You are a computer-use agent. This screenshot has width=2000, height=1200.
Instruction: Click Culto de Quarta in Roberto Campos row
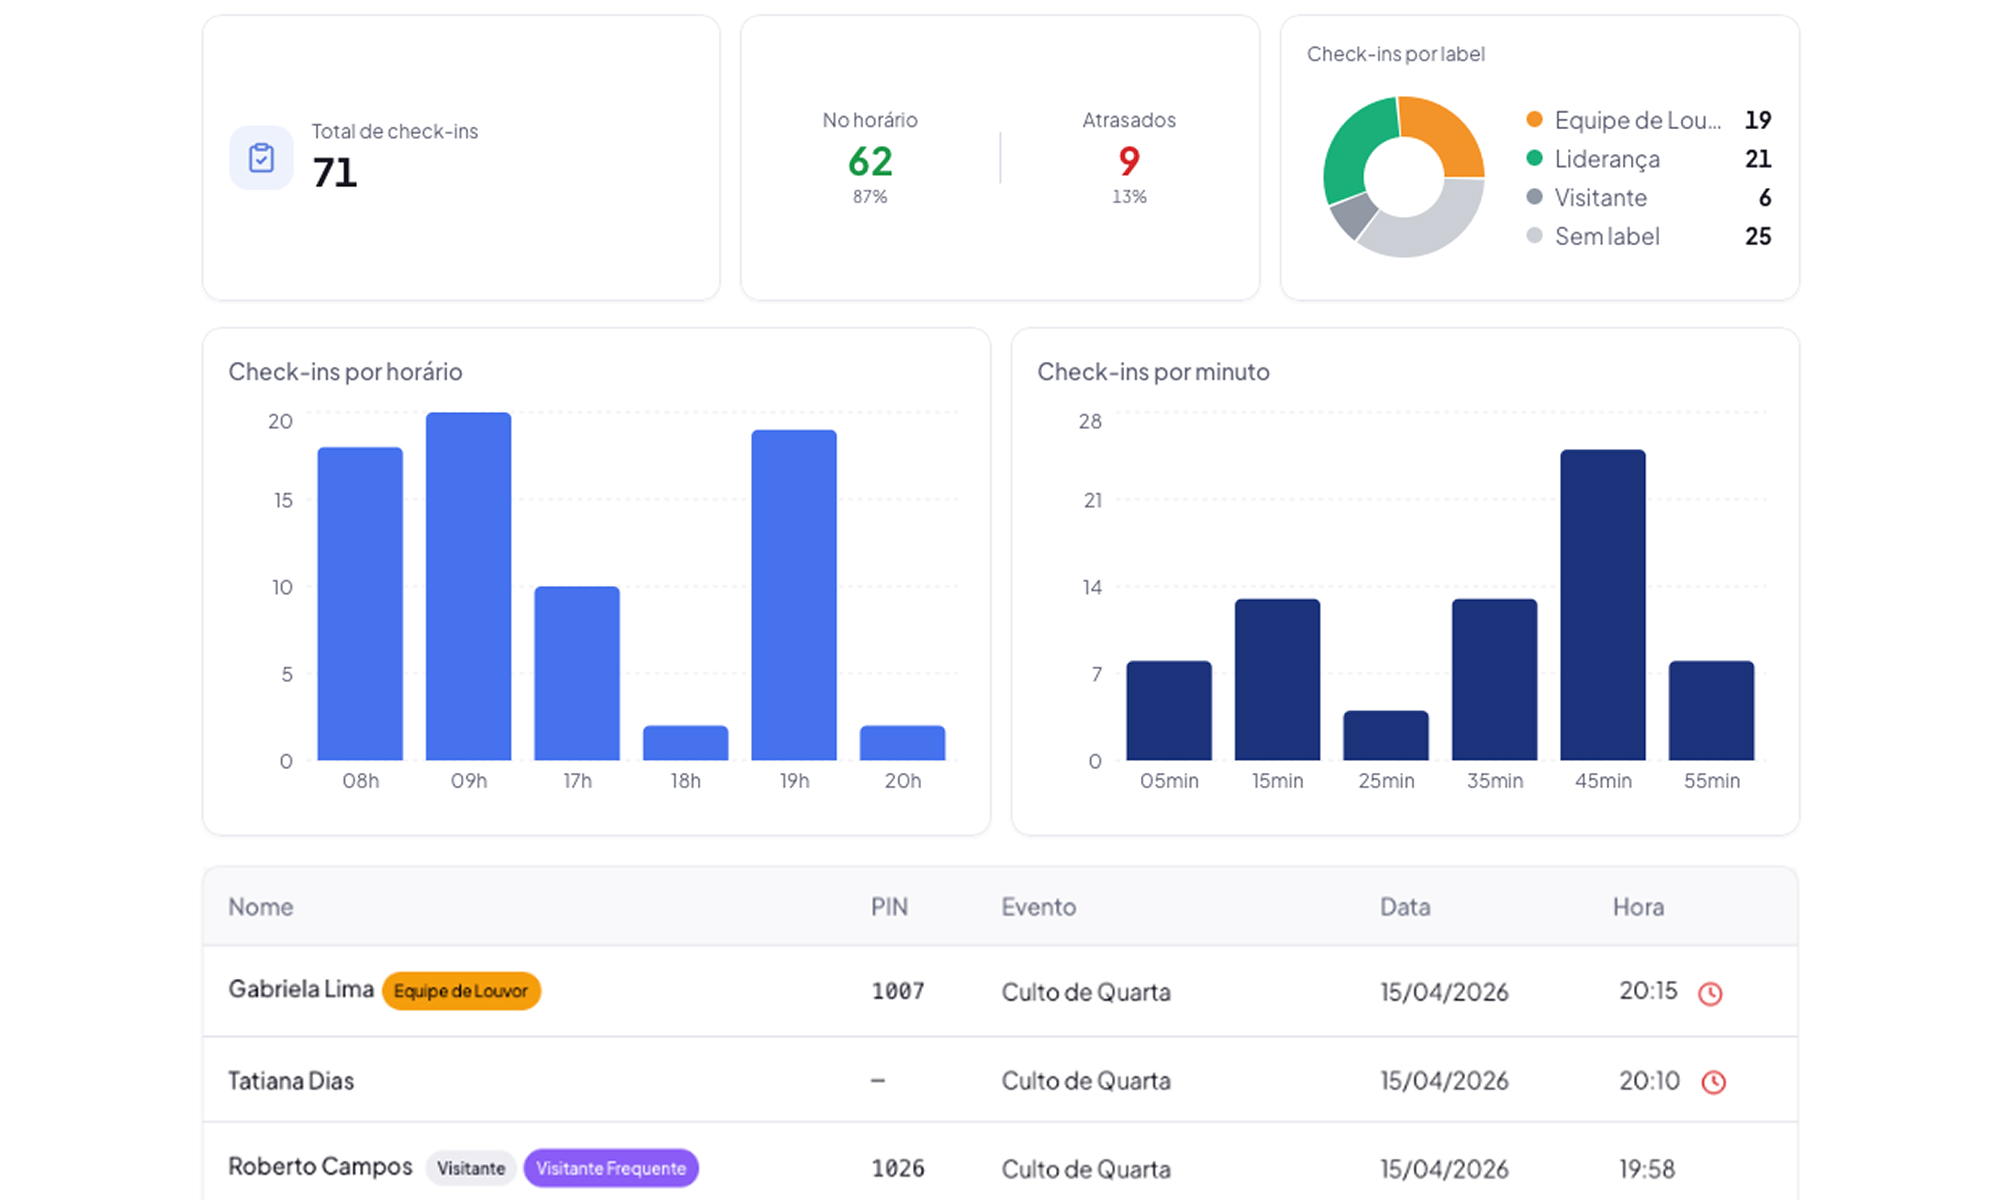[x=1086, y=1169]
